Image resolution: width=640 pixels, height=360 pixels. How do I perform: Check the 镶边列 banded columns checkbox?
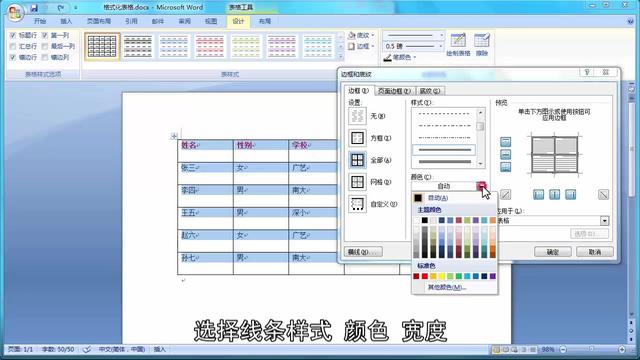45,58
